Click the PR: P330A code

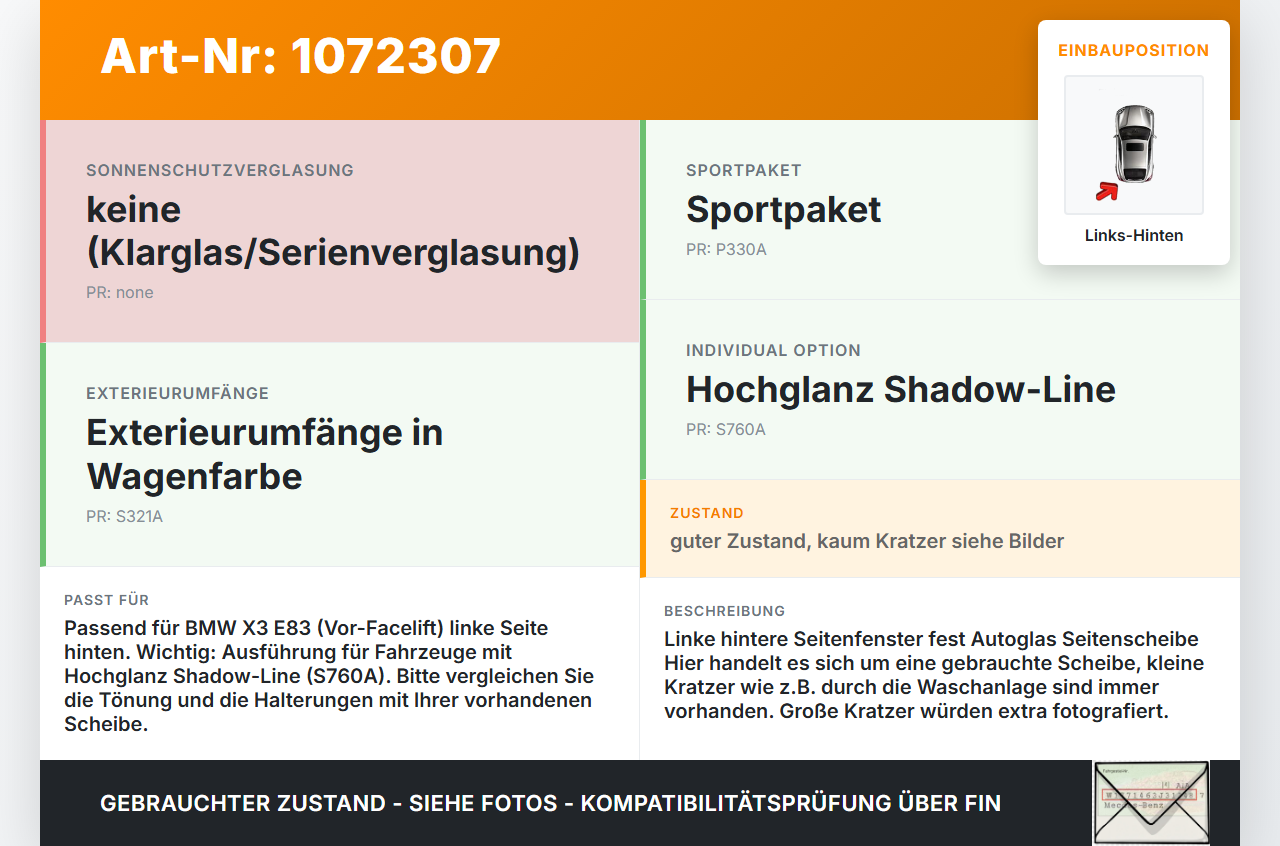click(726, 249)
